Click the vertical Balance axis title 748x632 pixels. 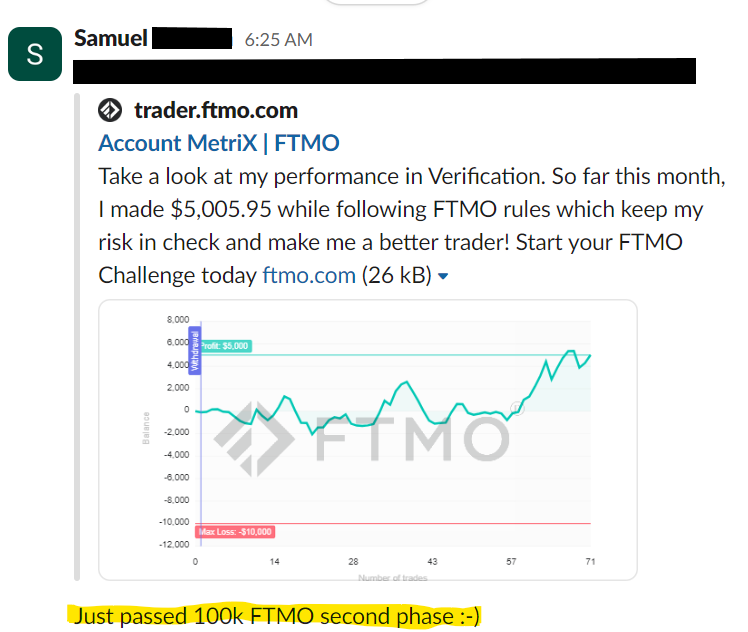tap(146, 428)
